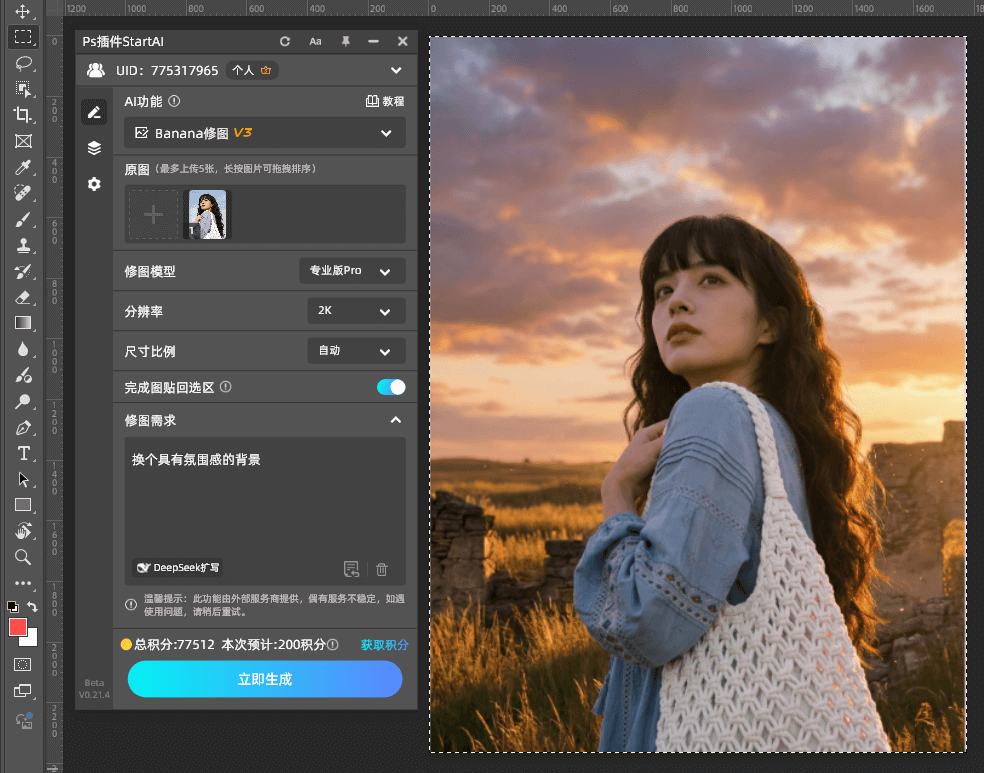Select the Lasso tool
The image size is (984, 773).
coord(24,63)
